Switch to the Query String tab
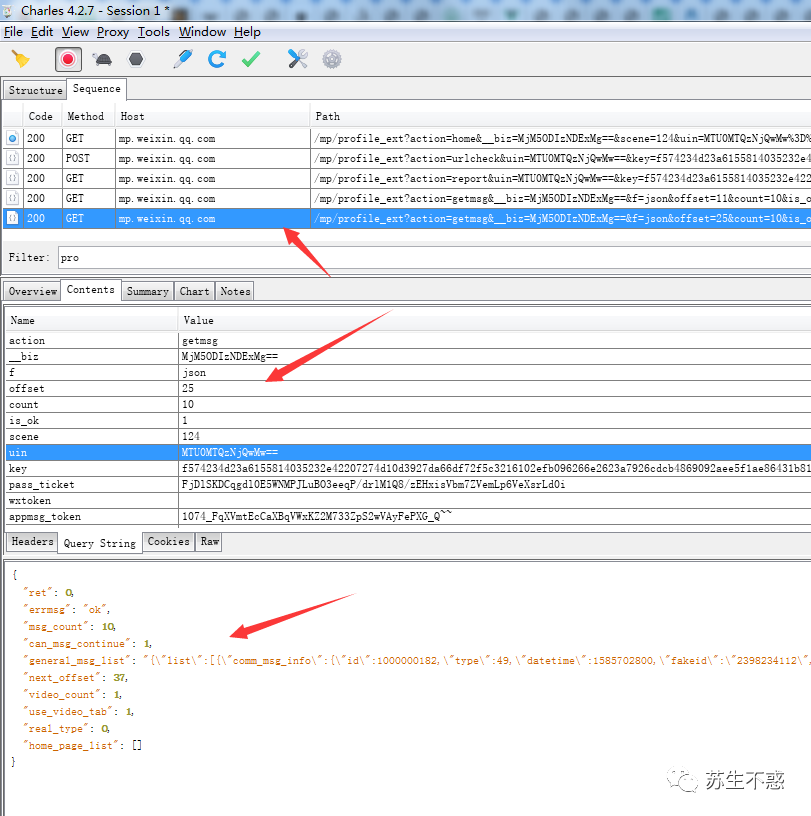Viewport: 811px width, 816px height. click(x=99, y=543)
